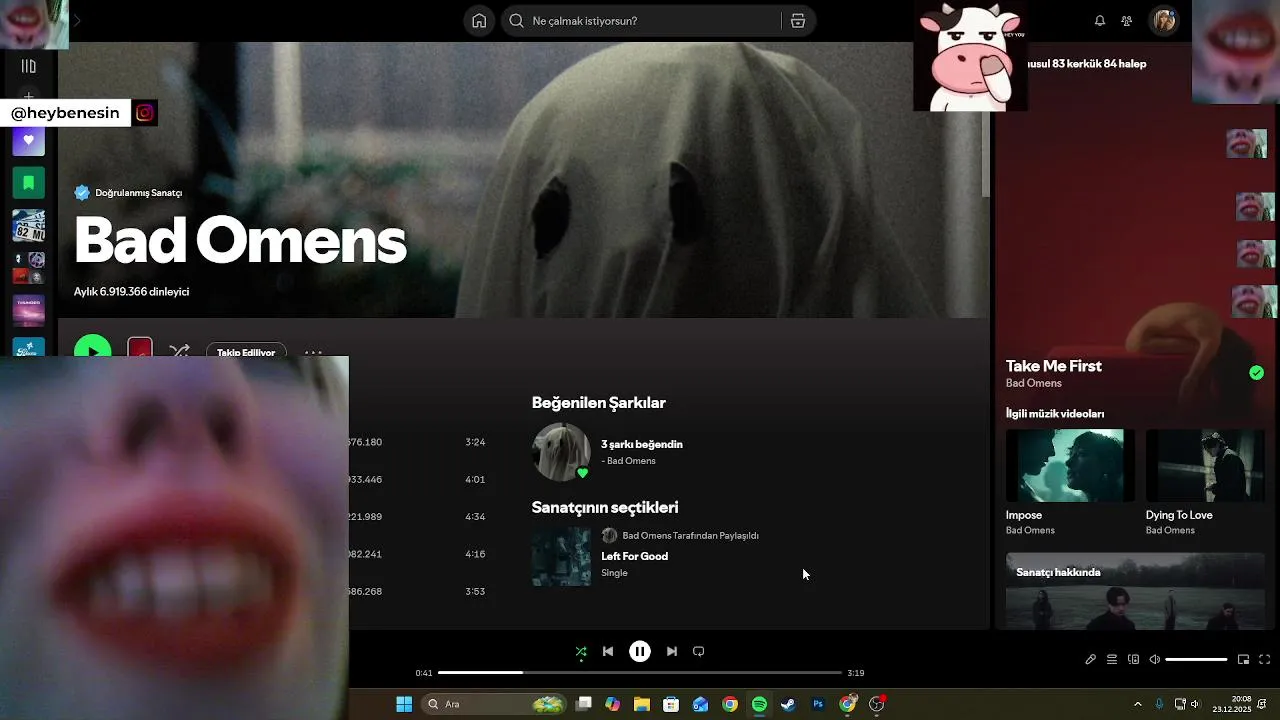Open OBS Studio from the taskbar

pyautogui.click(x=877, y=704)
